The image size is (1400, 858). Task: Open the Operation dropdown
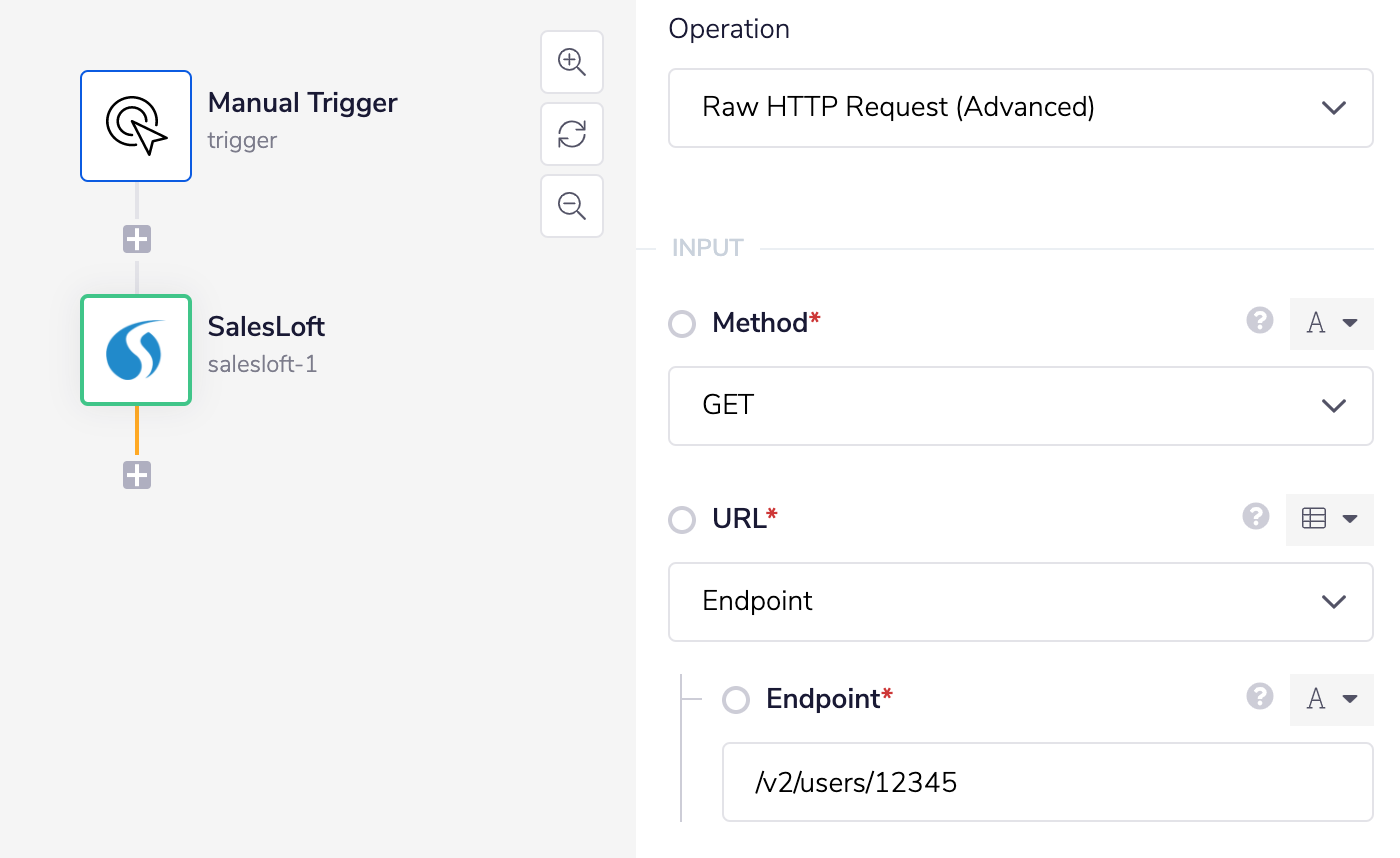1020,107
